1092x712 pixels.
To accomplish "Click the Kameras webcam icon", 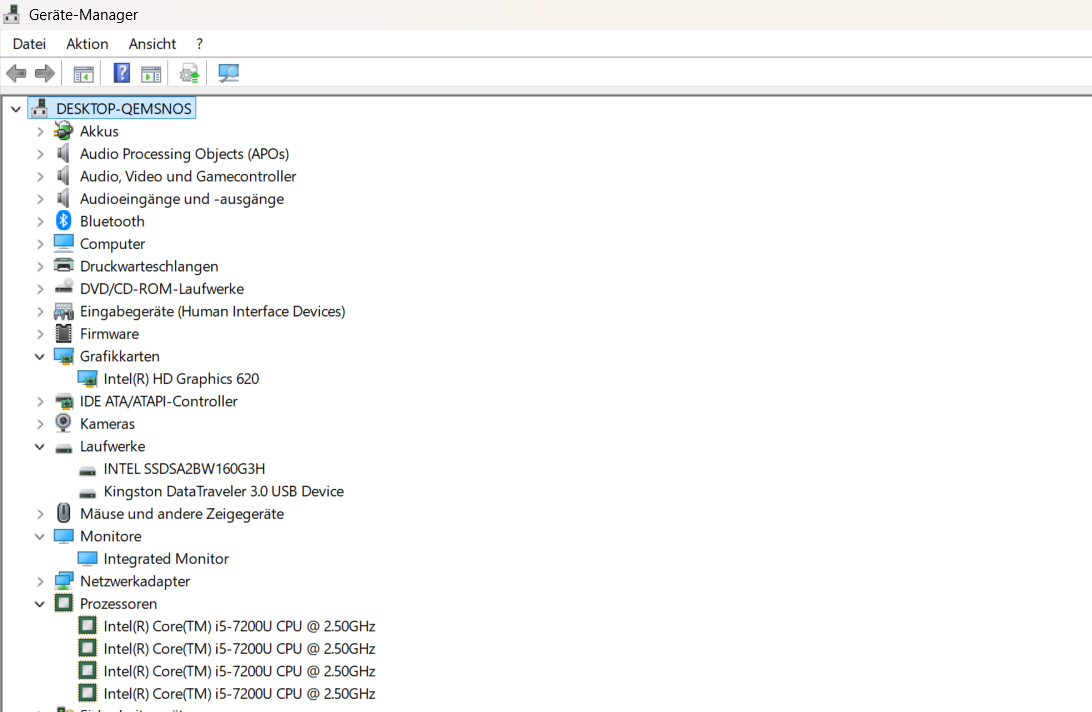I will pyautogui.click(x=63, y=423).
